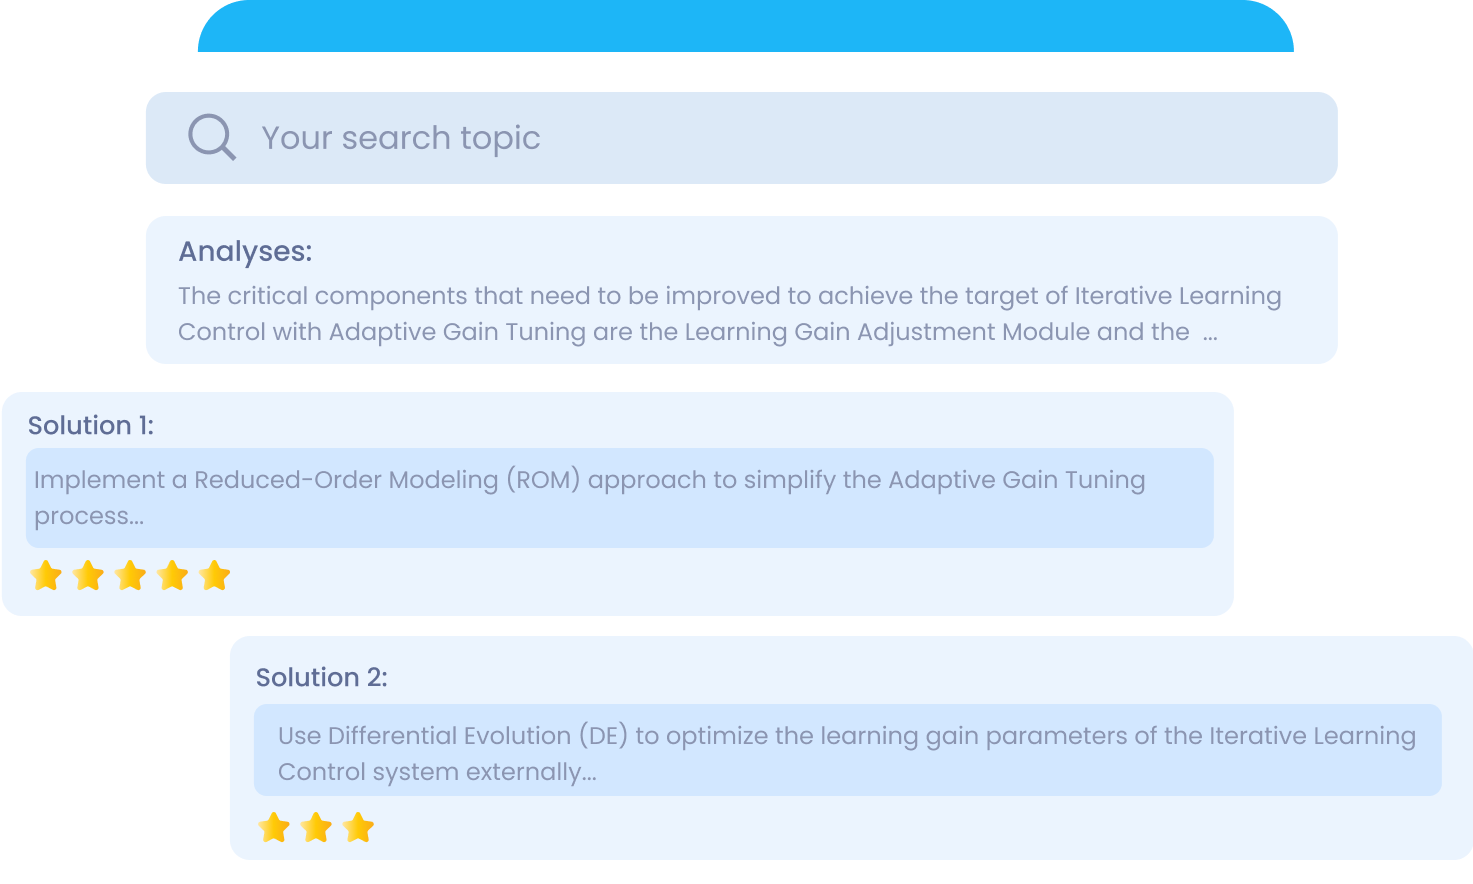This screenshot has width=1473, height=884.
Task: Click the second star of Solution 1 rating
Action: click(89, 576)
